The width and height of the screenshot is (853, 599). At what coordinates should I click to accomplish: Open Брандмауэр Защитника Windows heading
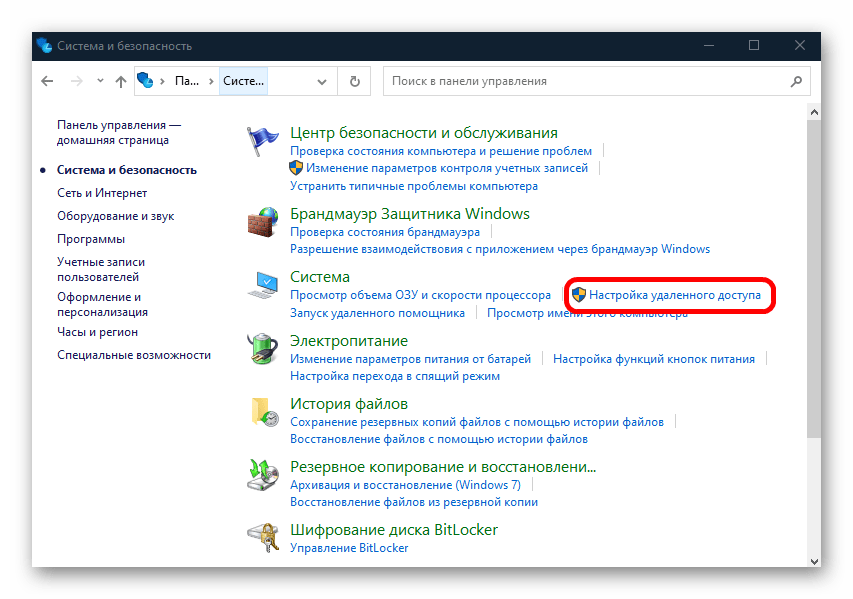[x=410, y=214]
